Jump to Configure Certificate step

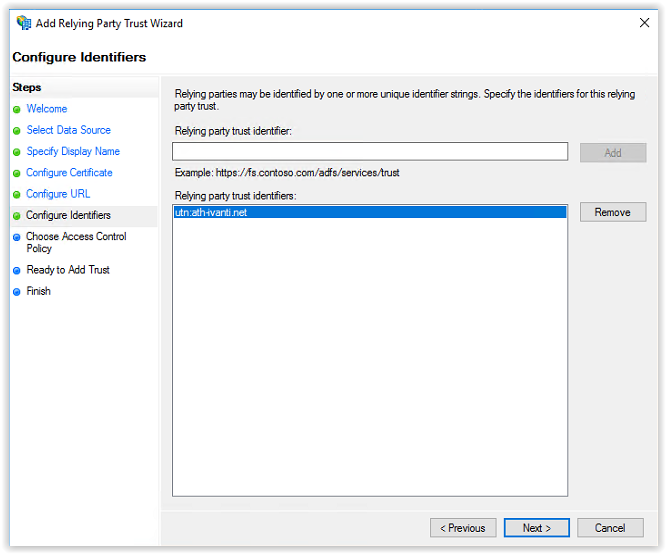[x=69, y=172]
